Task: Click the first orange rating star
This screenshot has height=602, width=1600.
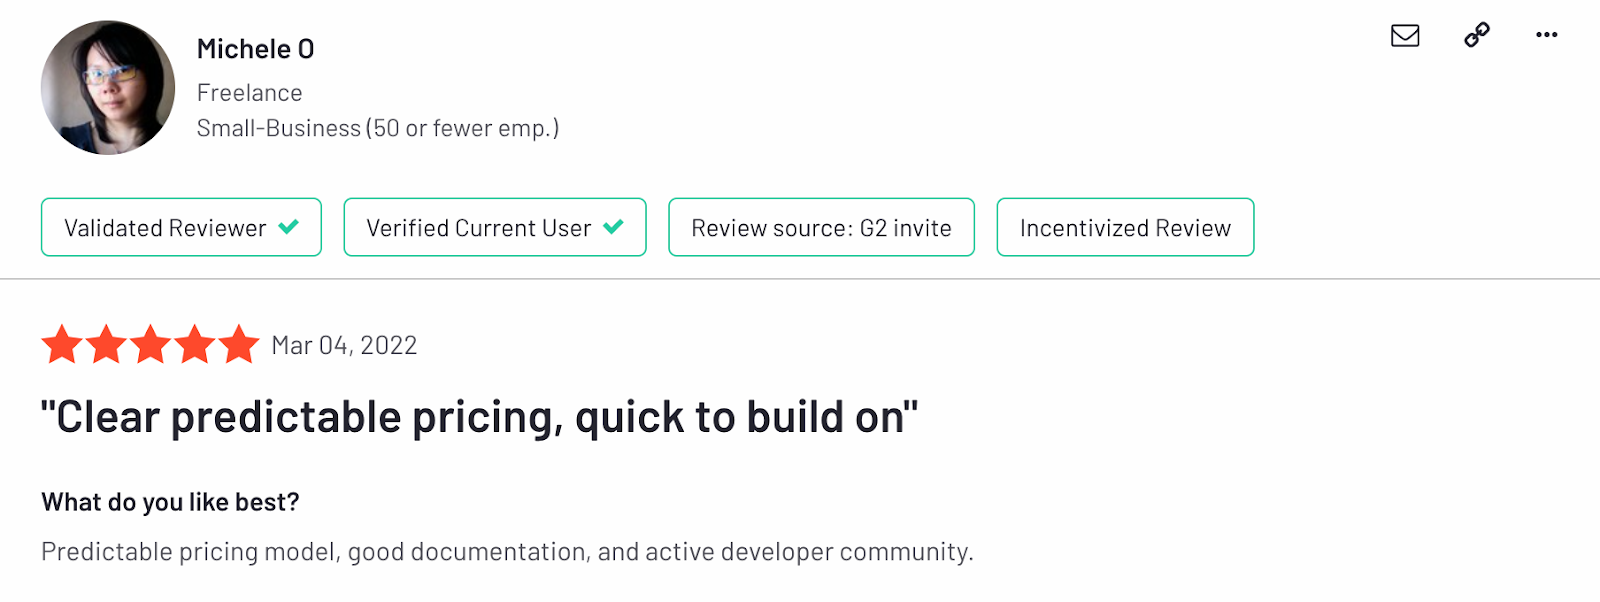Action: pos(62,344)
